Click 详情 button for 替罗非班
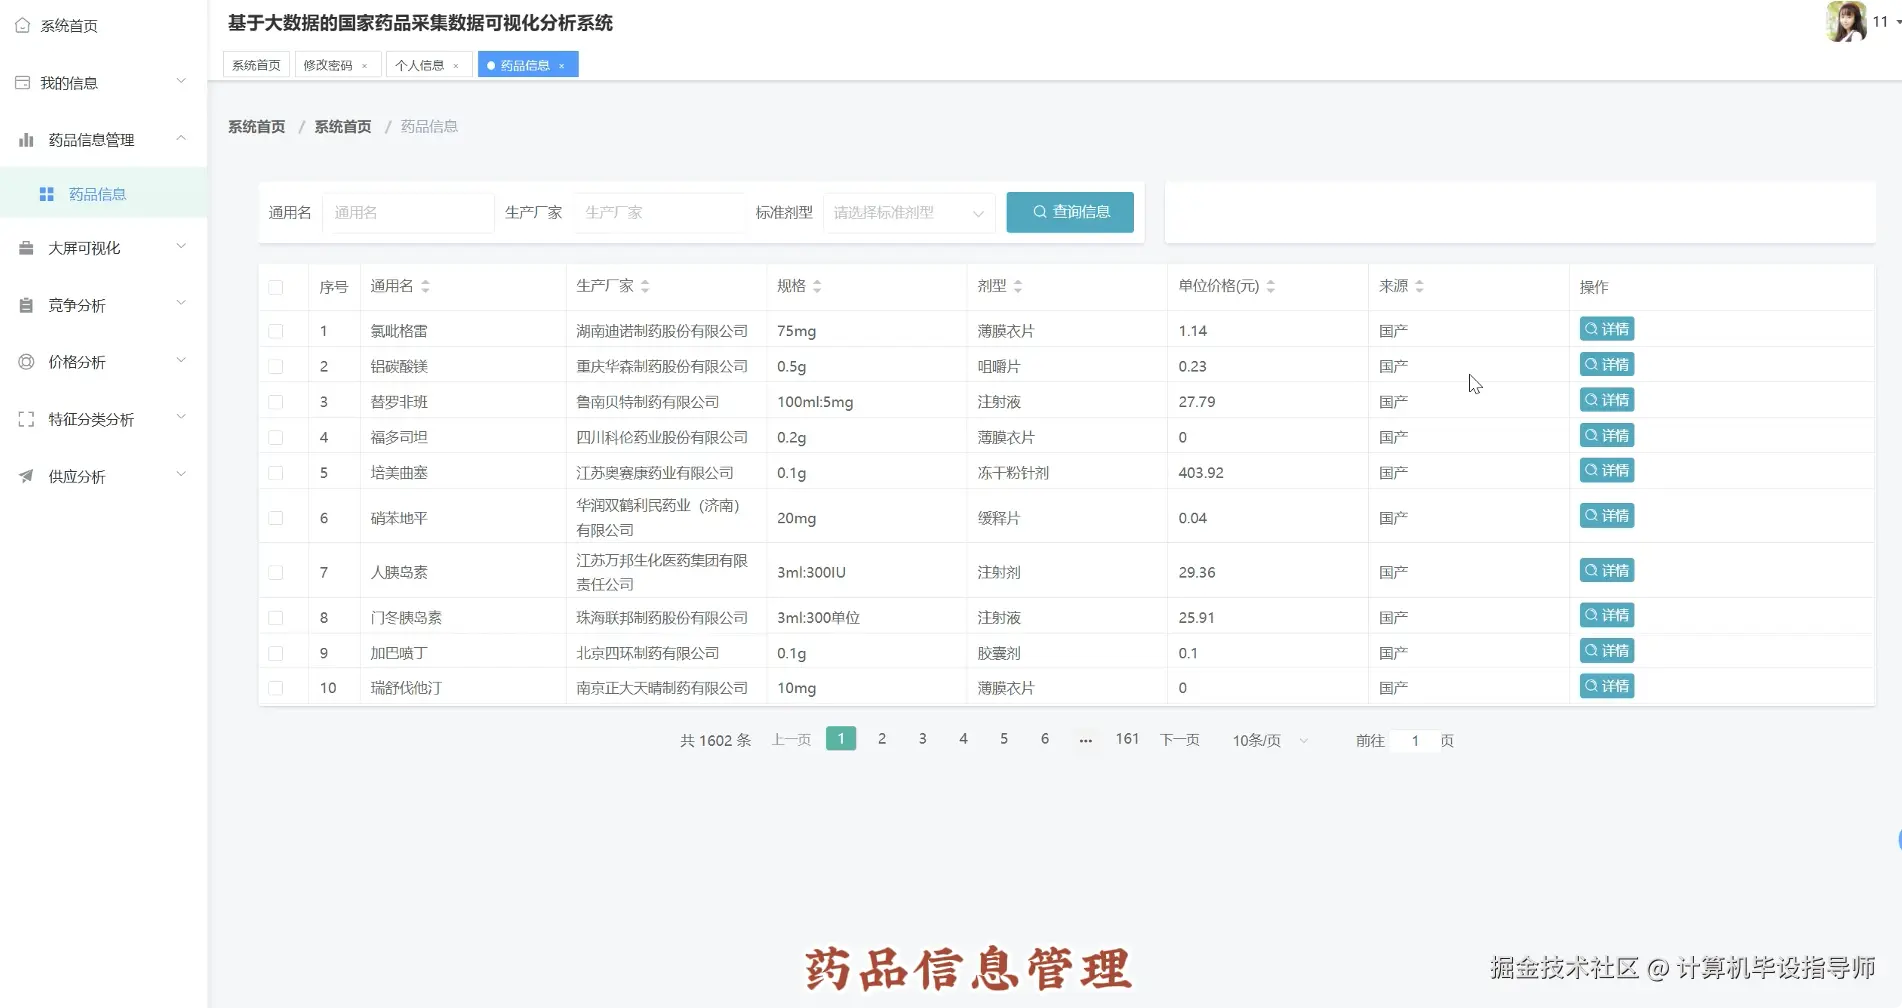Screen dimensions: 1902x1008 click(x=1606, y=399)
